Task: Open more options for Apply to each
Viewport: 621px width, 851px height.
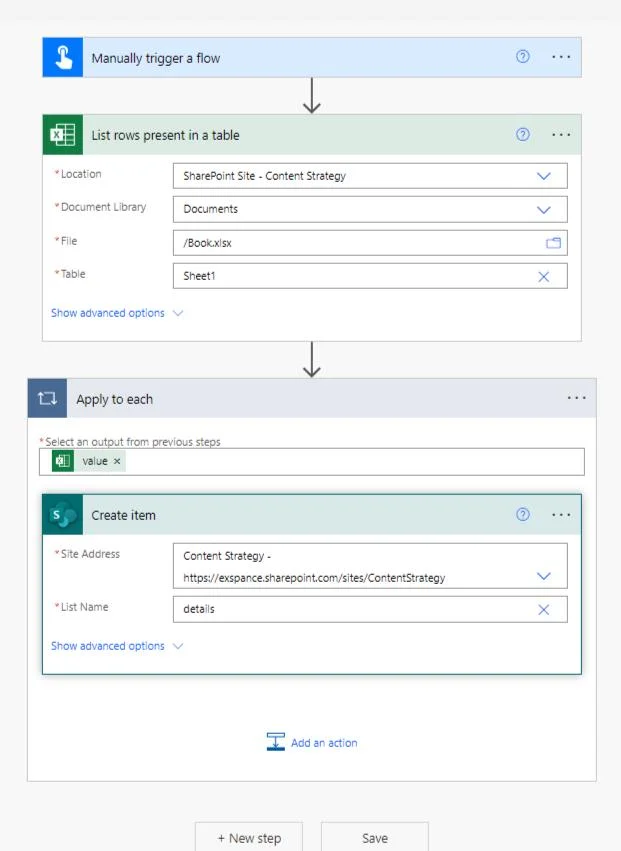Action: 576,398
